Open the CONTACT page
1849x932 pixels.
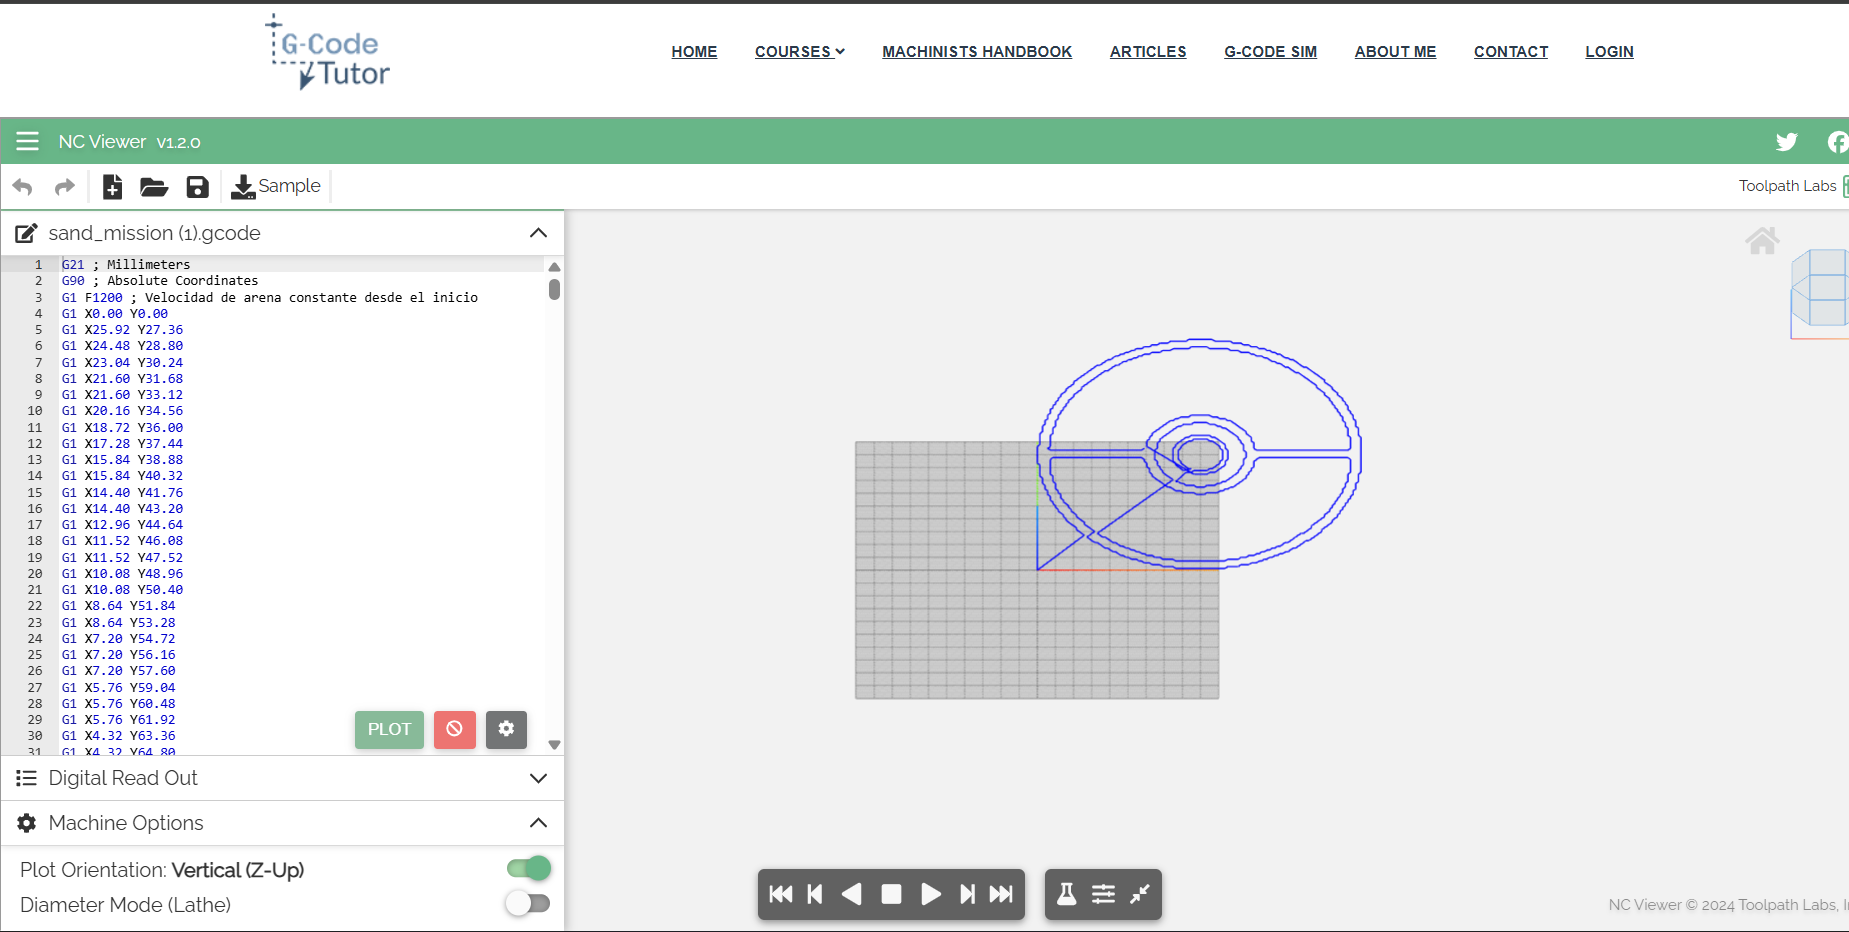coord(1511,52)
